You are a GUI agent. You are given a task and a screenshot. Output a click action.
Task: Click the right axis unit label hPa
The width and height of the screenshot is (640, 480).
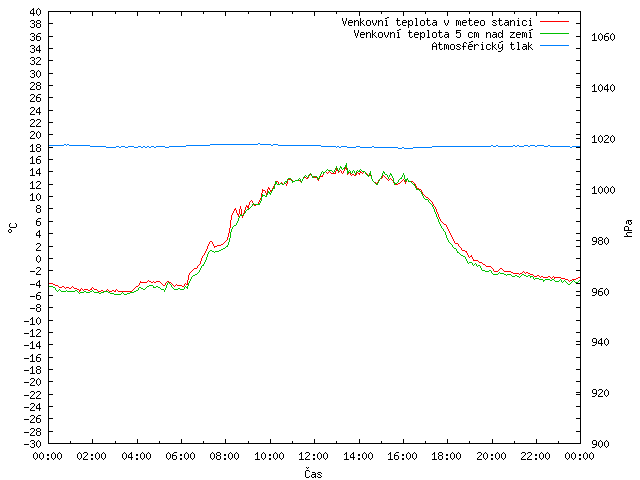(x=628, y=228)
